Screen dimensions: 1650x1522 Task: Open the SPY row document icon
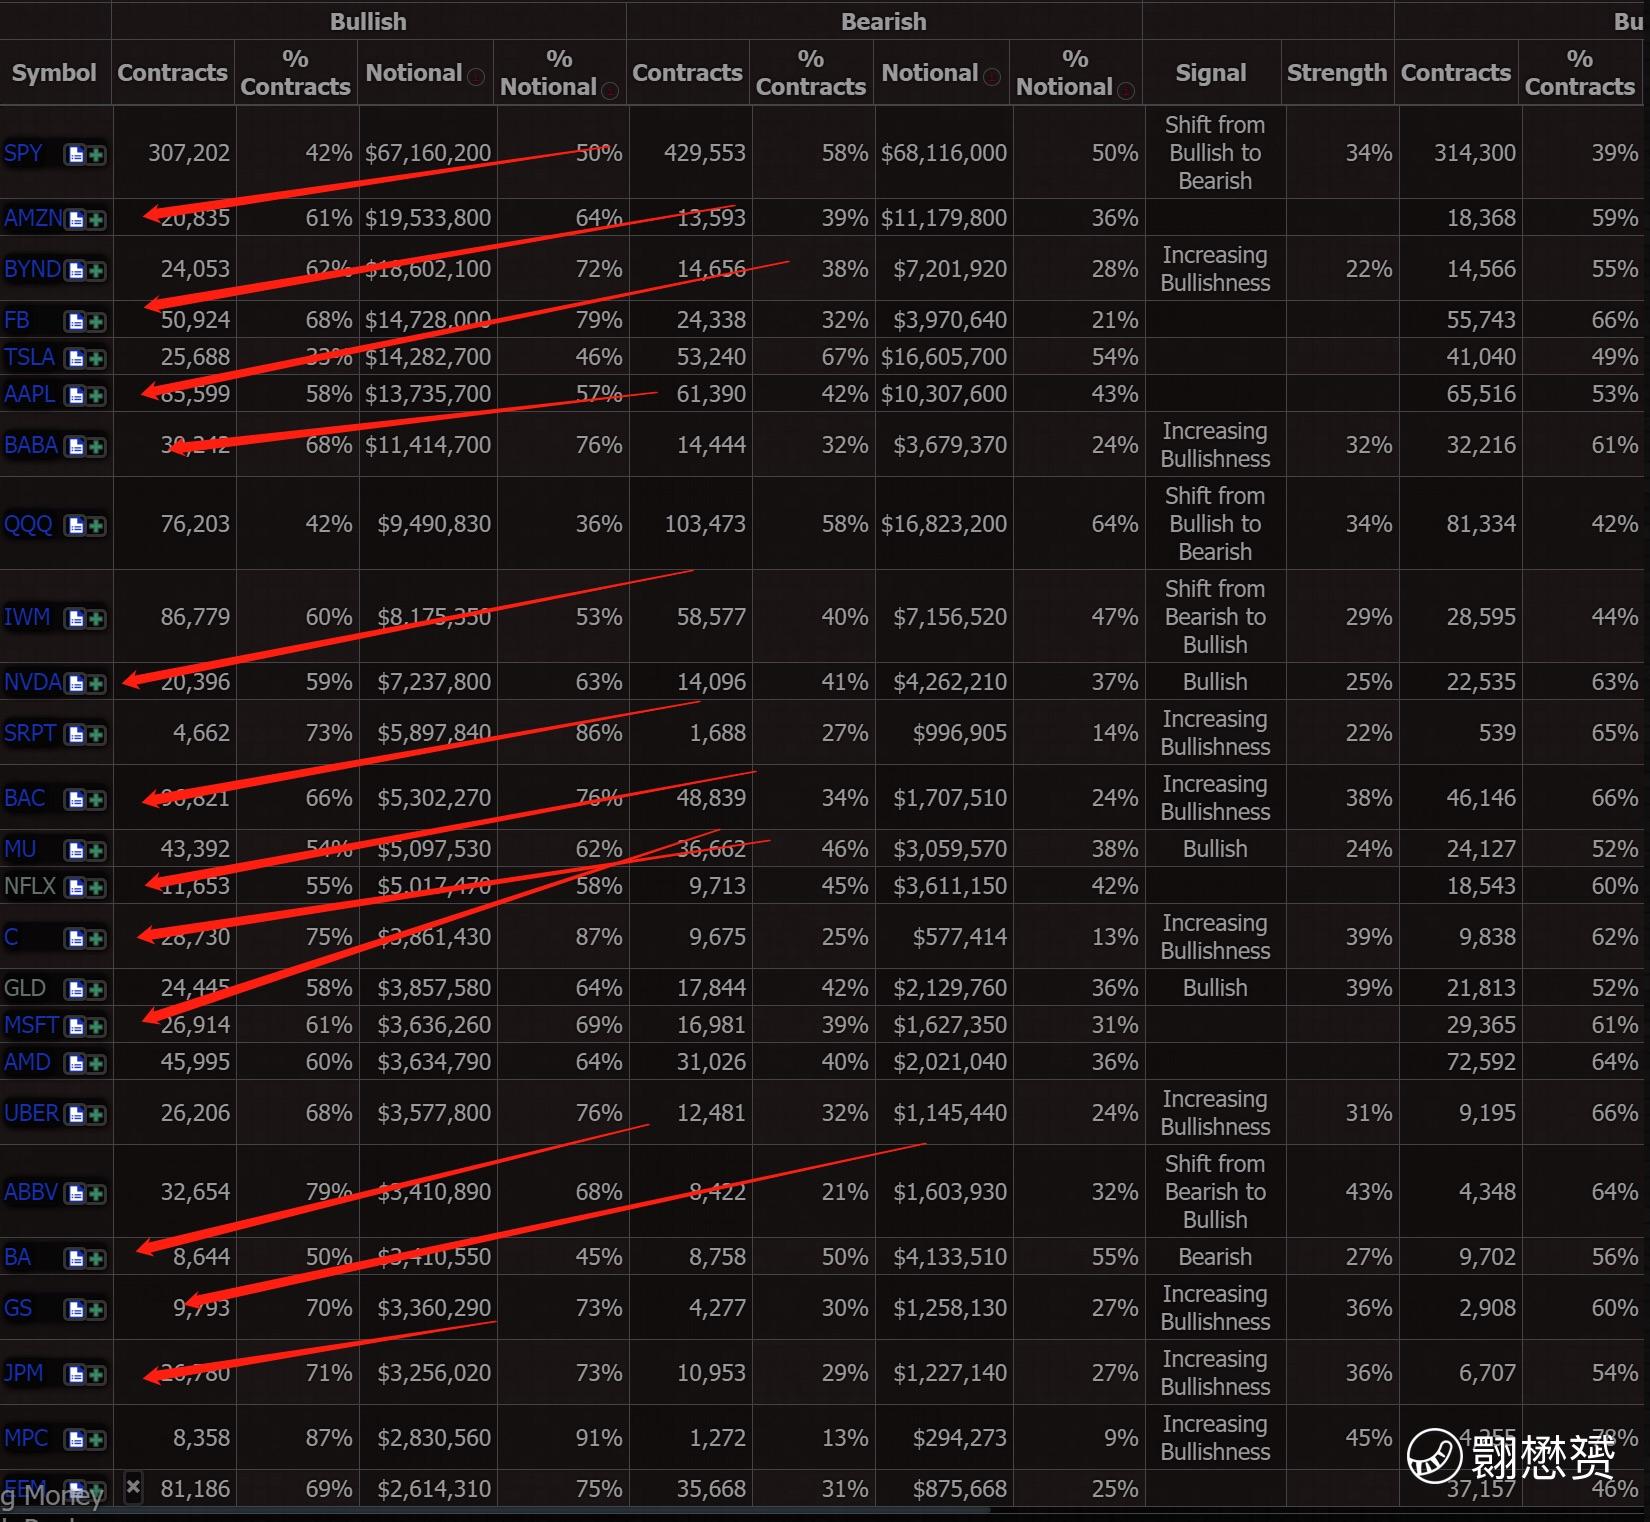[x=75, y=155]
